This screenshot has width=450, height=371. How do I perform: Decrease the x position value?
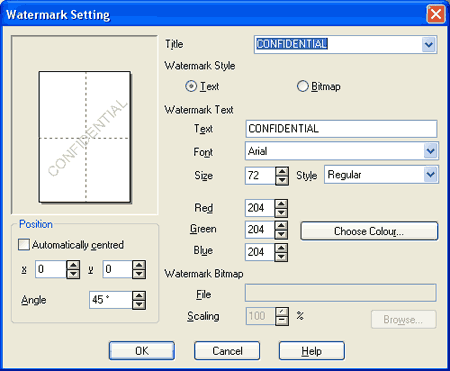click(x=73, y=274)
